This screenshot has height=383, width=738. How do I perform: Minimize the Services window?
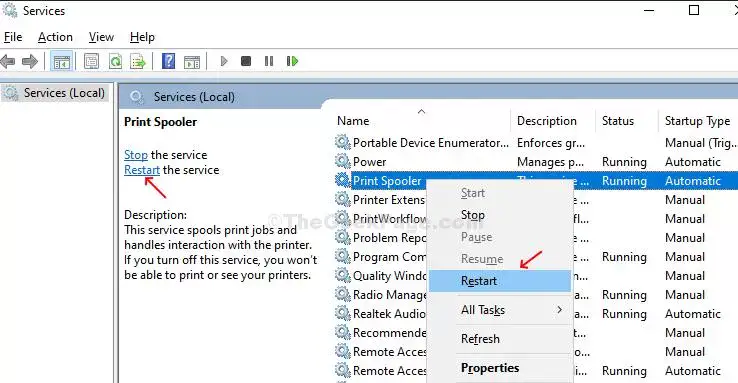pos(649,10)
